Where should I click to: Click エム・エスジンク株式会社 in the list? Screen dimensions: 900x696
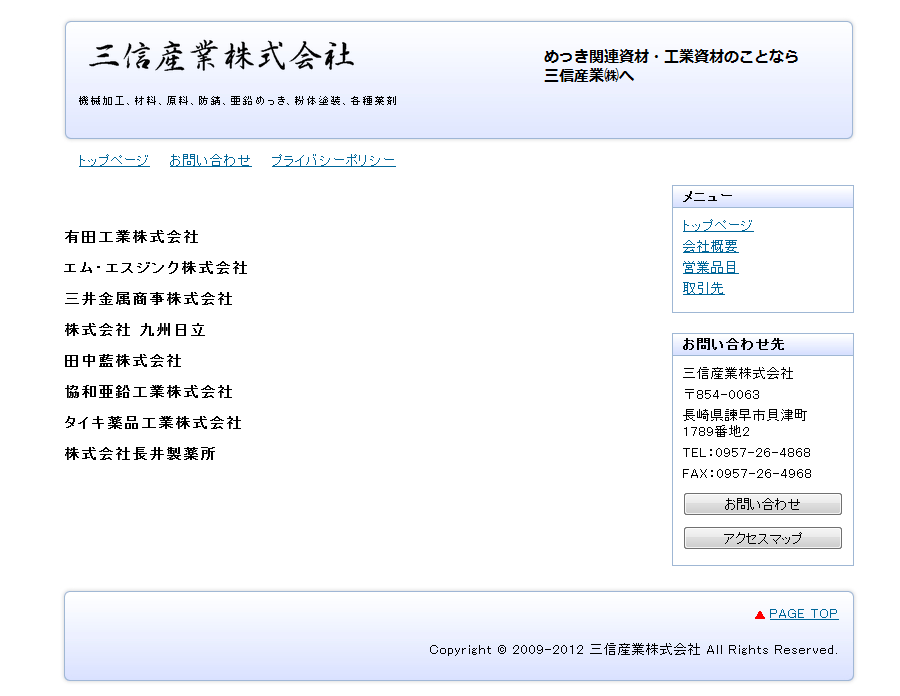click(x=156, y=268)
